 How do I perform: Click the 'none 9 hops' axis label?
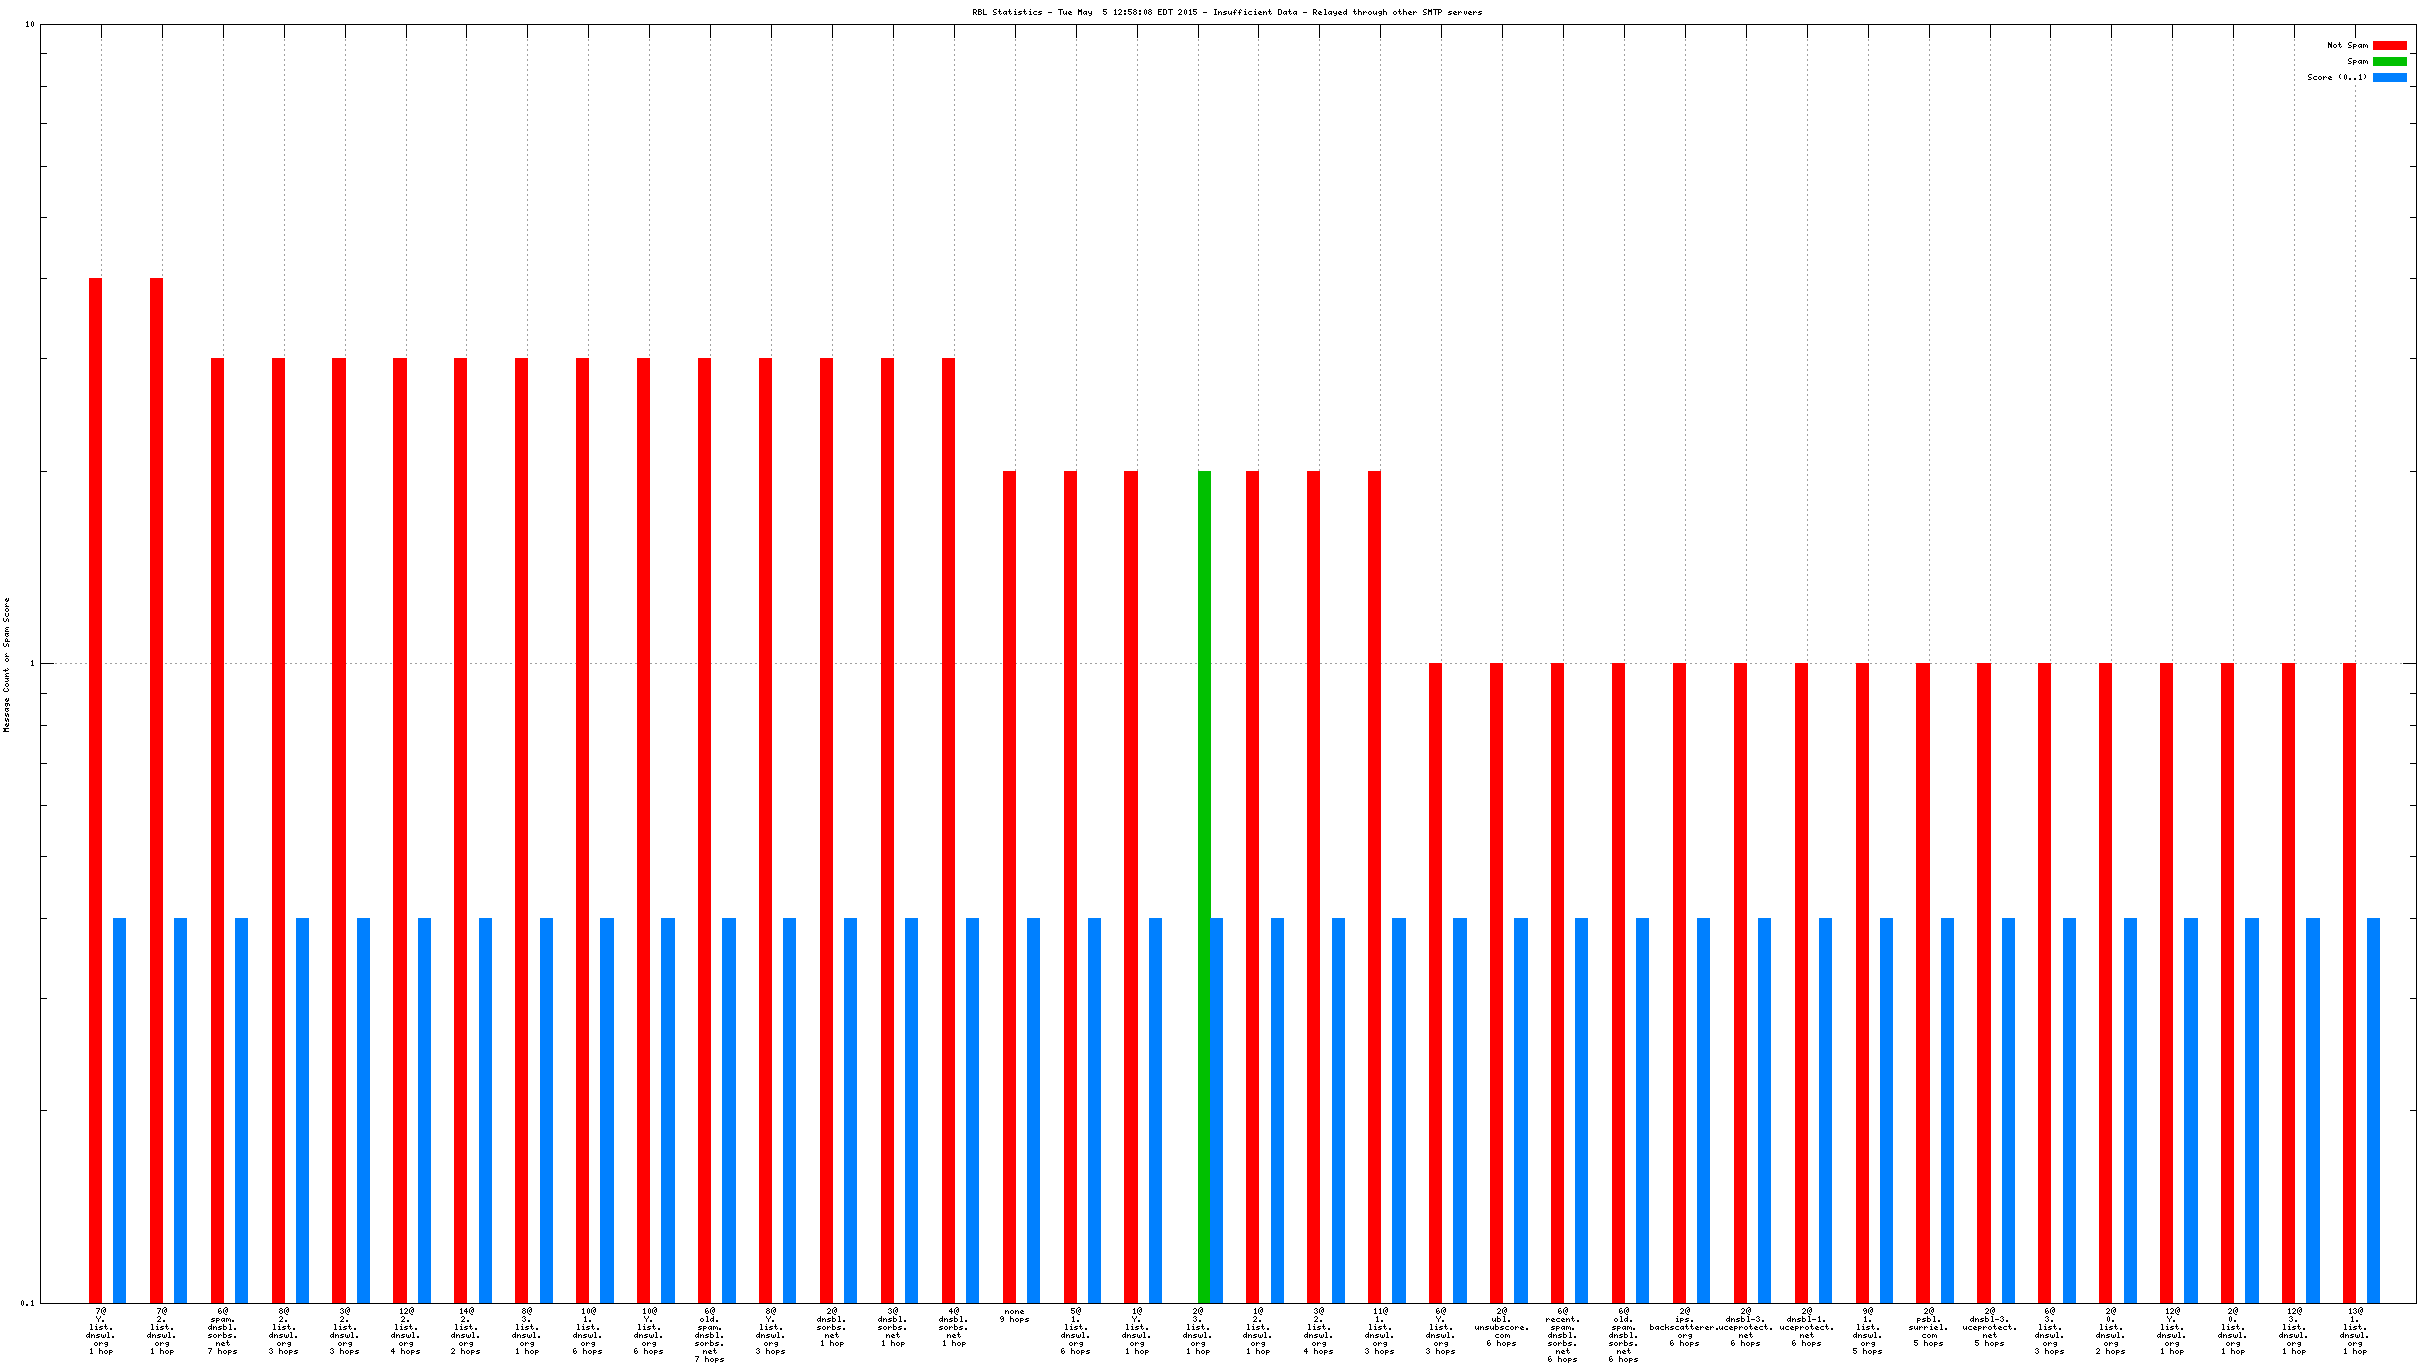pos(1014,1315)
